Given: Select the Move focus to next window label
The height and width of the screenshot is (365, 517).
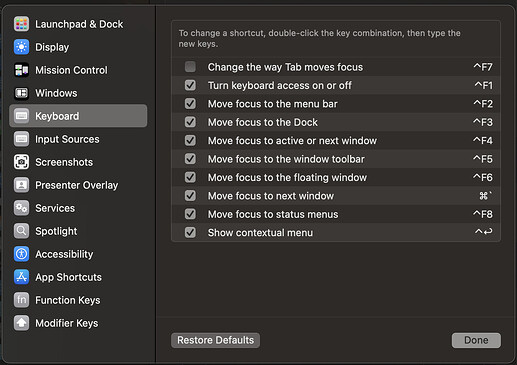Looking at the screenshot, I should point(271,196).
